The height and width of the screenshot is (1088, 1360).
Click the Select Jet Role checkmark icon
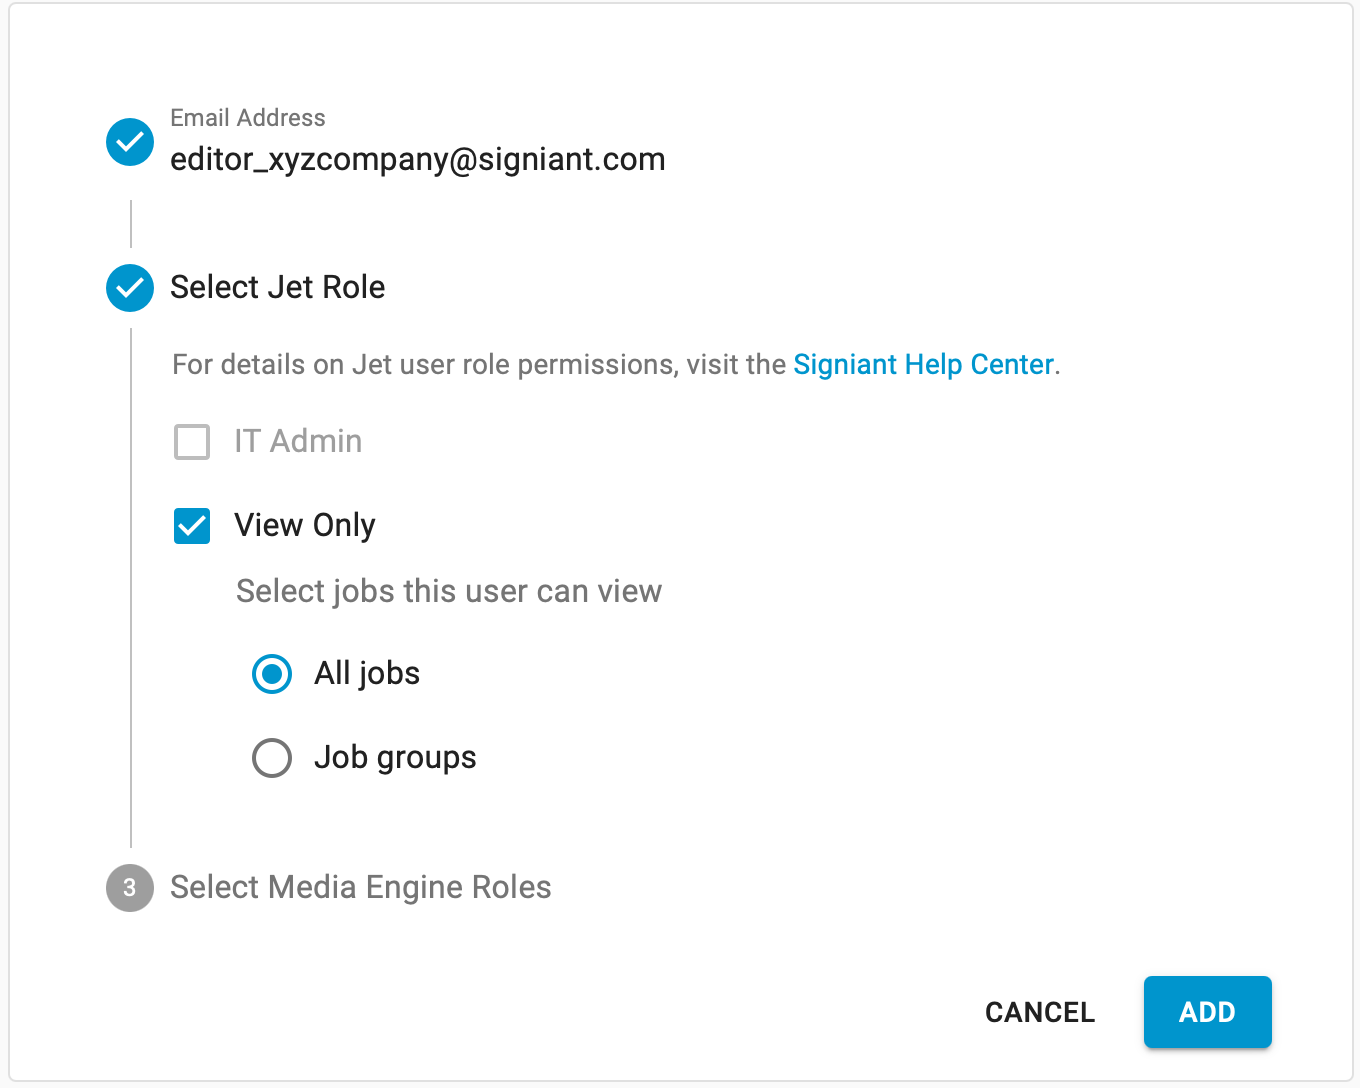click(x=130, y=288)
